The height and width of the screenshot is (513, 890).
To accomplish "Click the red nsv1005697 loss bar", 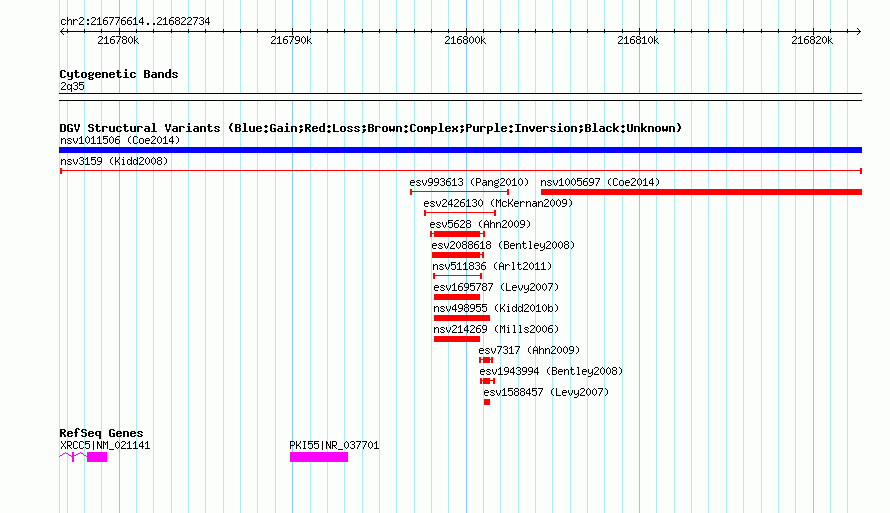I will [x=702, y=192].
